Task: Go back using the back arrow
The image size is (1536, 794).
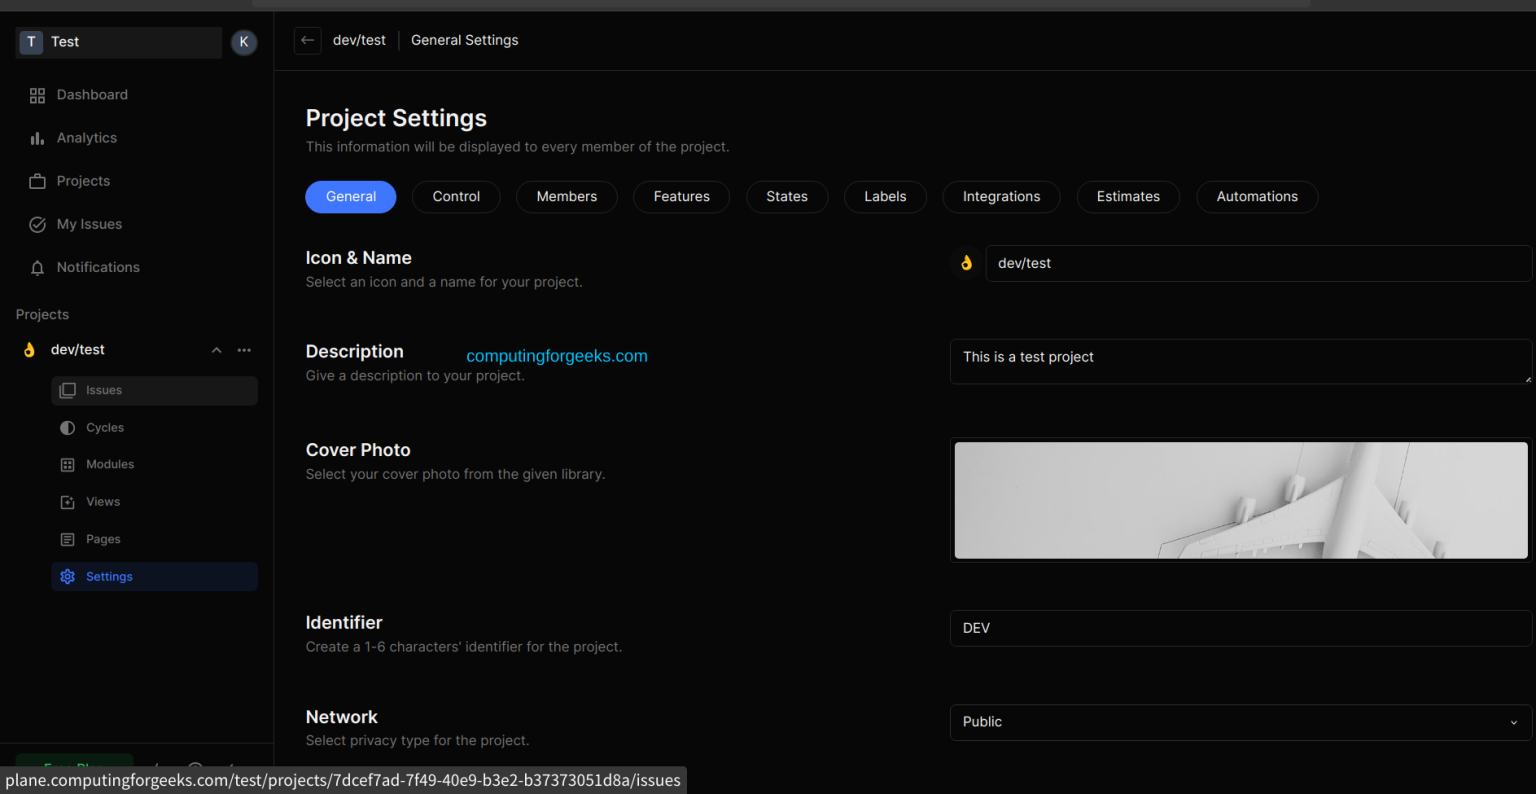Action: (x=307, y=40)
